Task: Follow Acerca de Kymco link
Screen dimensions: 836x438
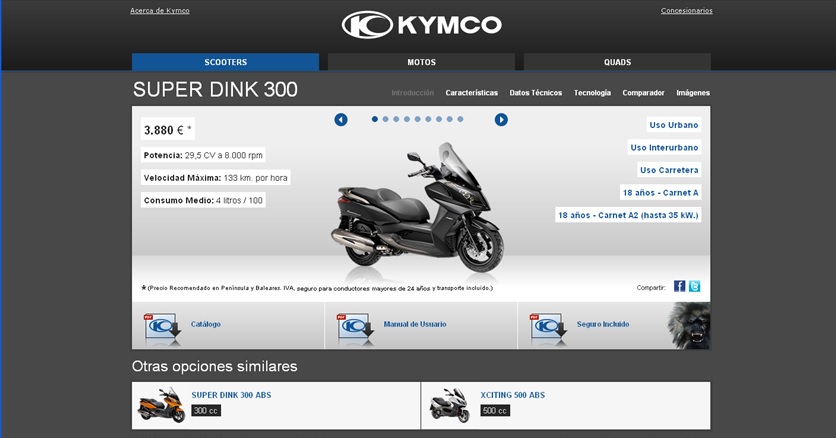Action: pyautogui.click(x=160, y=11)
